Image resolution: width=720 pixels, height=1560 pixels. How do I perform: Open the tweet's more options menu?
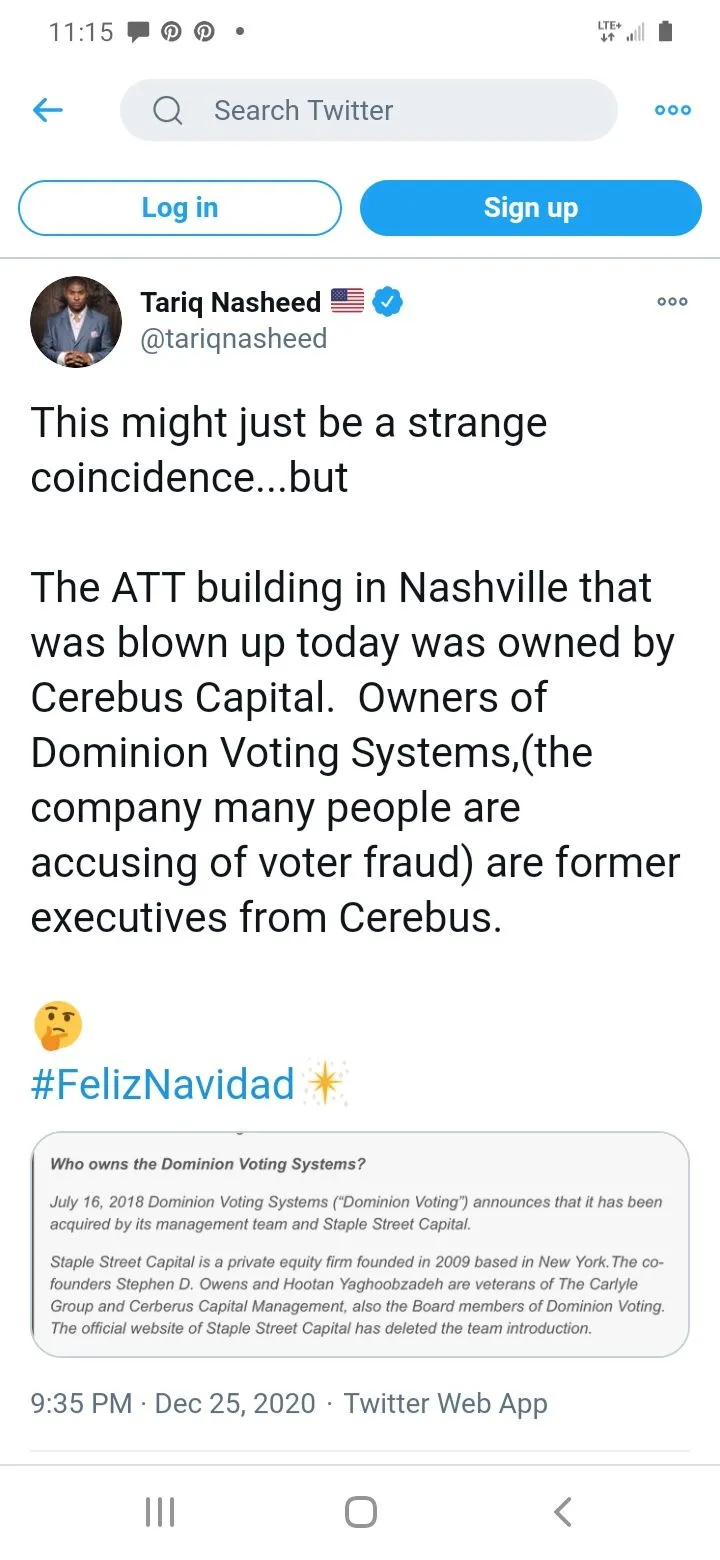[x=672, y=301]
